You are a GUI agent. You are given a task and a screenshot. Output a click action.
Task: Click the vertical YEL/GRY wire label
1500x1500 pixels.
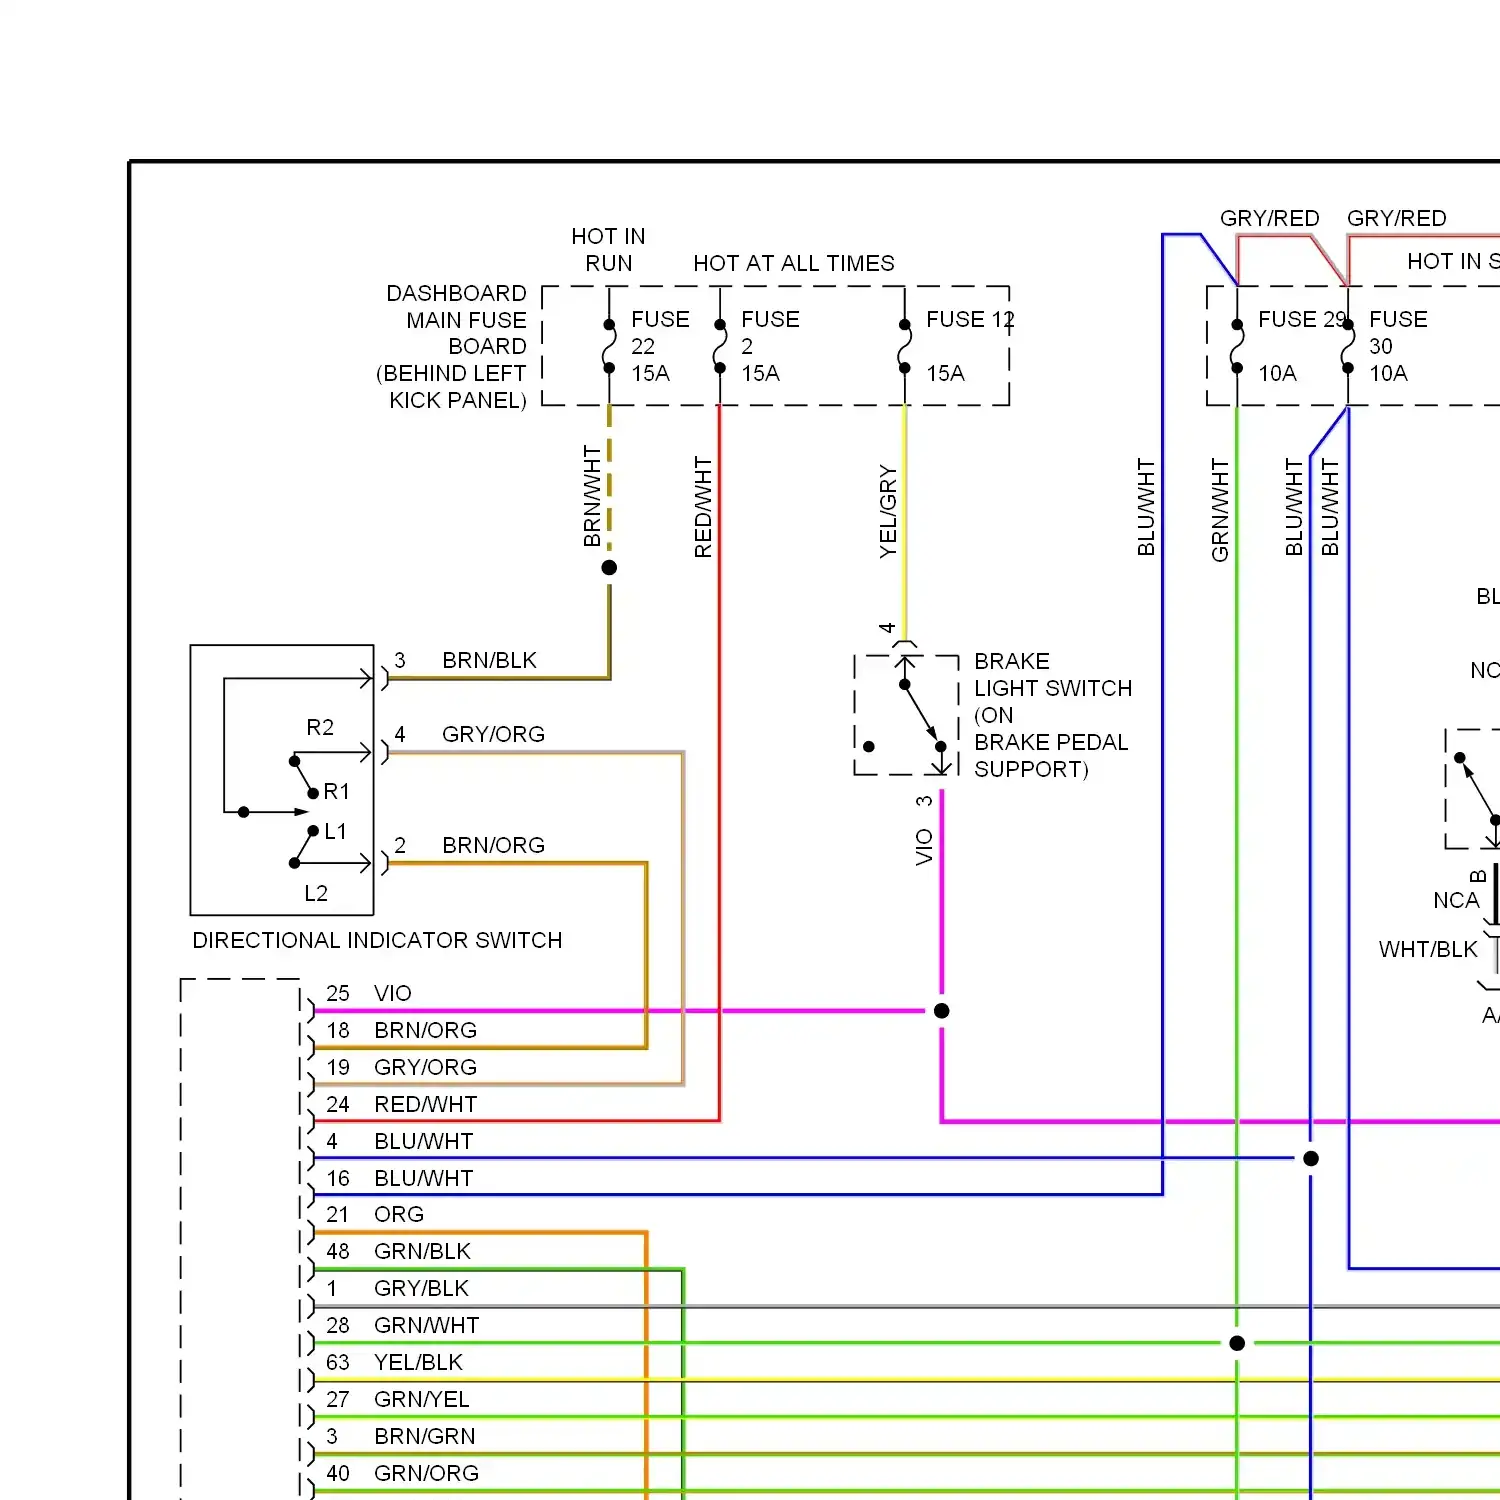pyautogui.click(x=887, y=511)
